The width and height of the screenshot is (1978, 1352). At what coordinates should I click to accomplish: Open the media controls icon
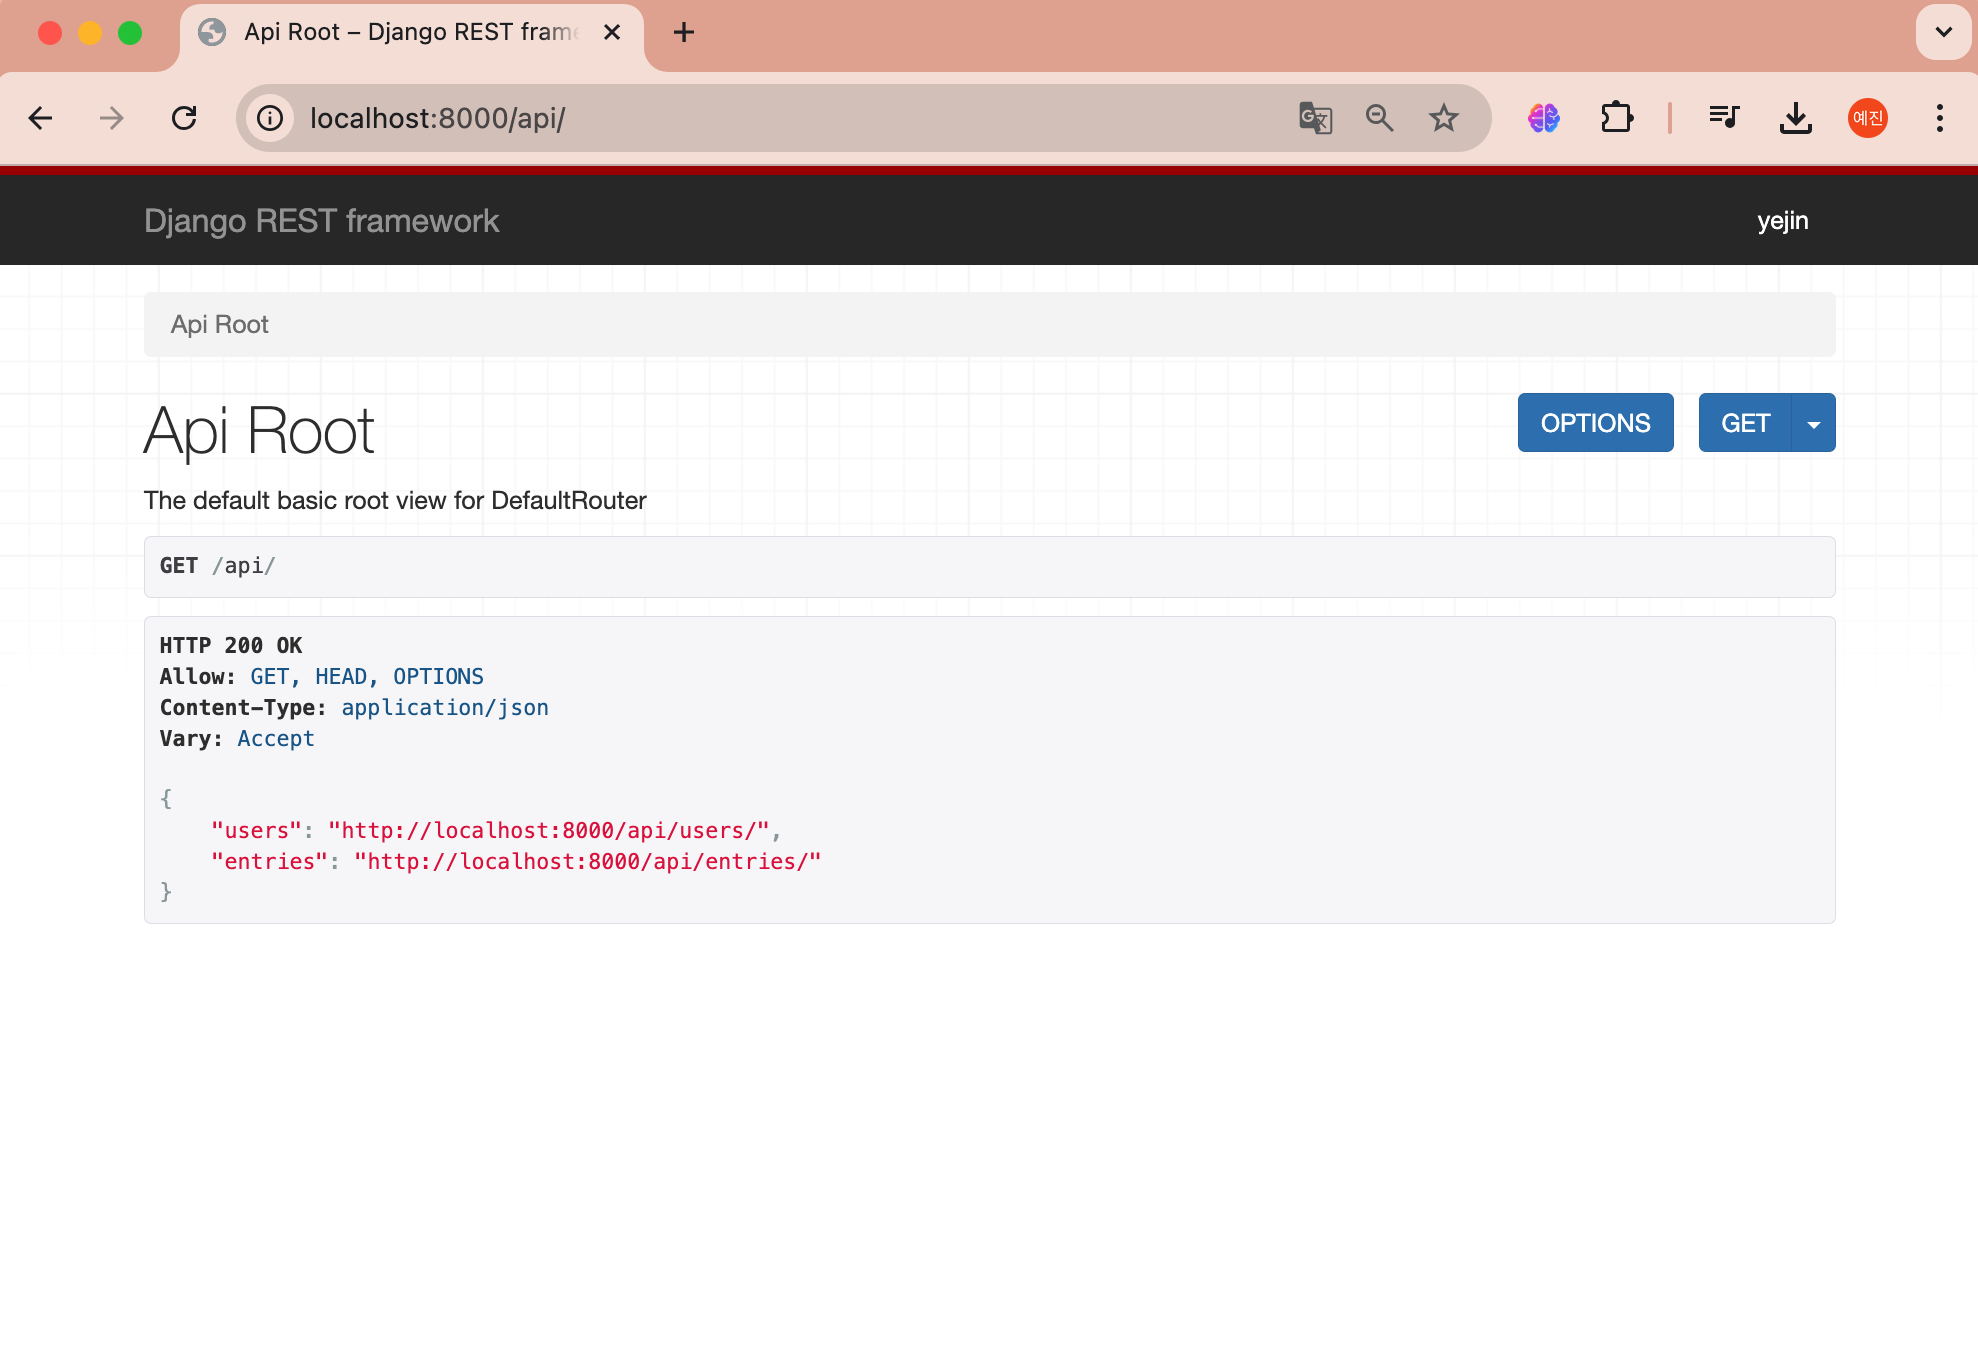click(x=1724, y=118)
